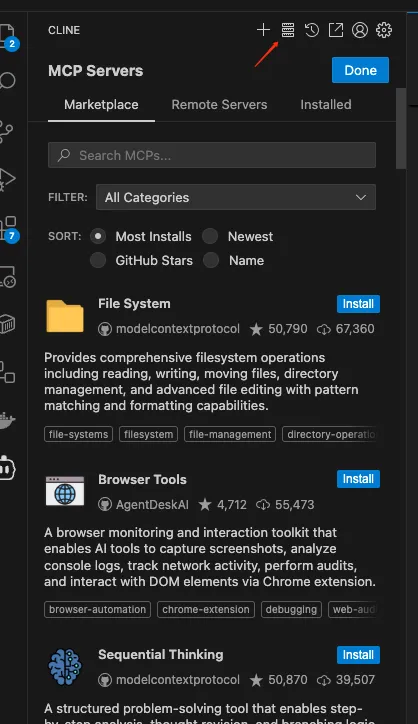
Task: Open the All Categories filter dropdown
Action: [236, 198]
